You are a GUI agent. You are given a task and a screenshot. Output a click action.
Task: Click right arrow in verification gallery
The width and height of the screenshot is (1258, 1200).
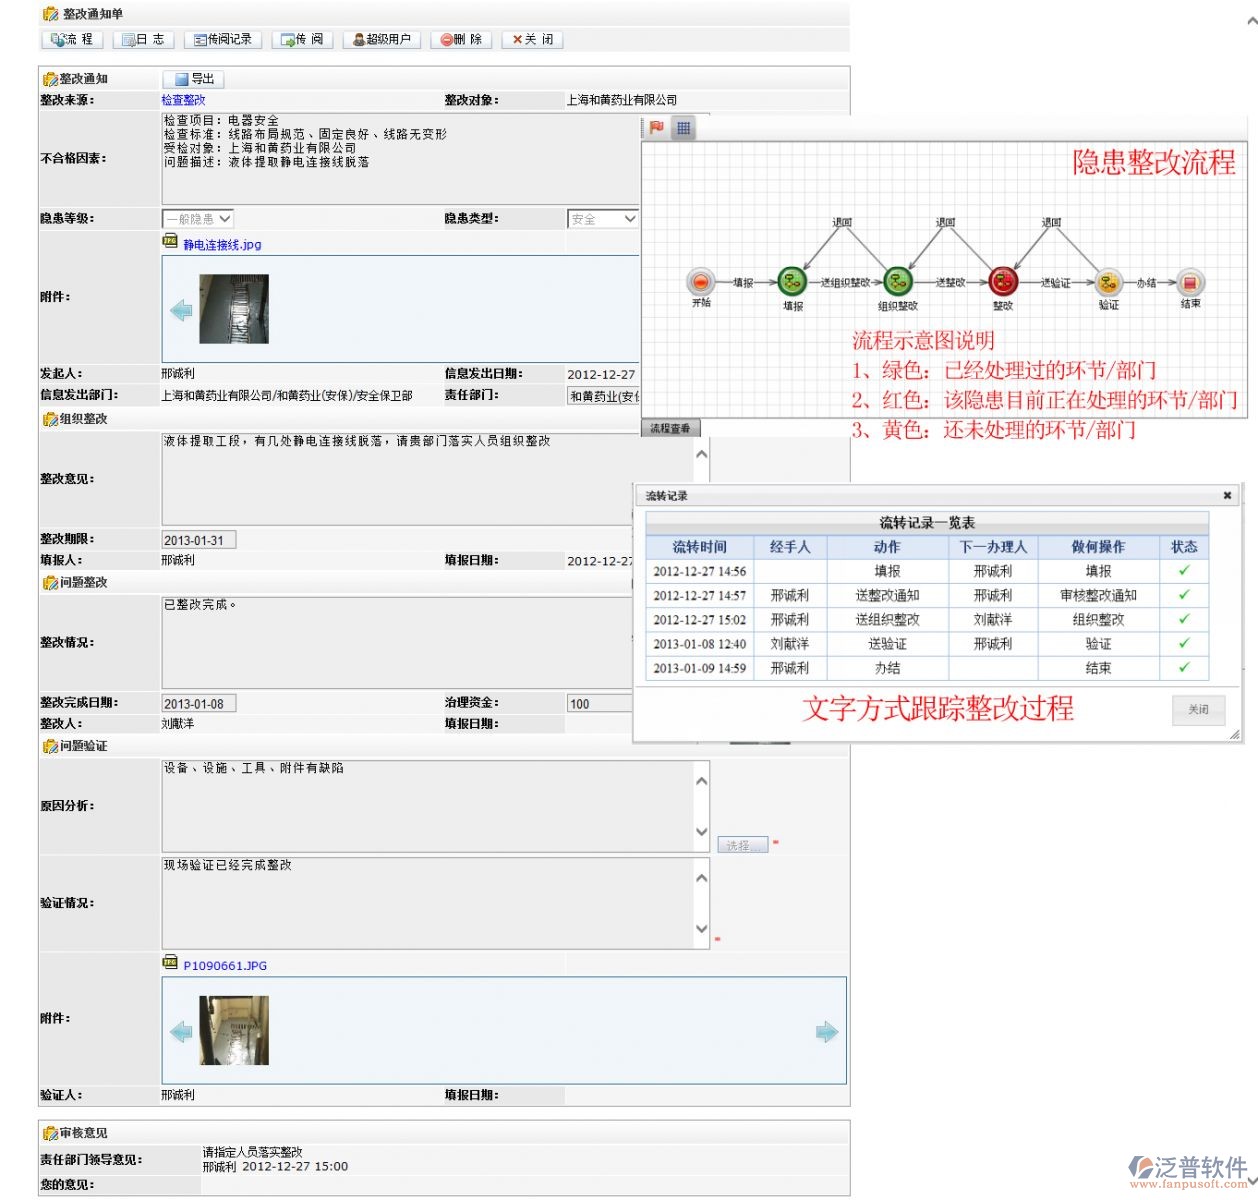pos(827,1032)
